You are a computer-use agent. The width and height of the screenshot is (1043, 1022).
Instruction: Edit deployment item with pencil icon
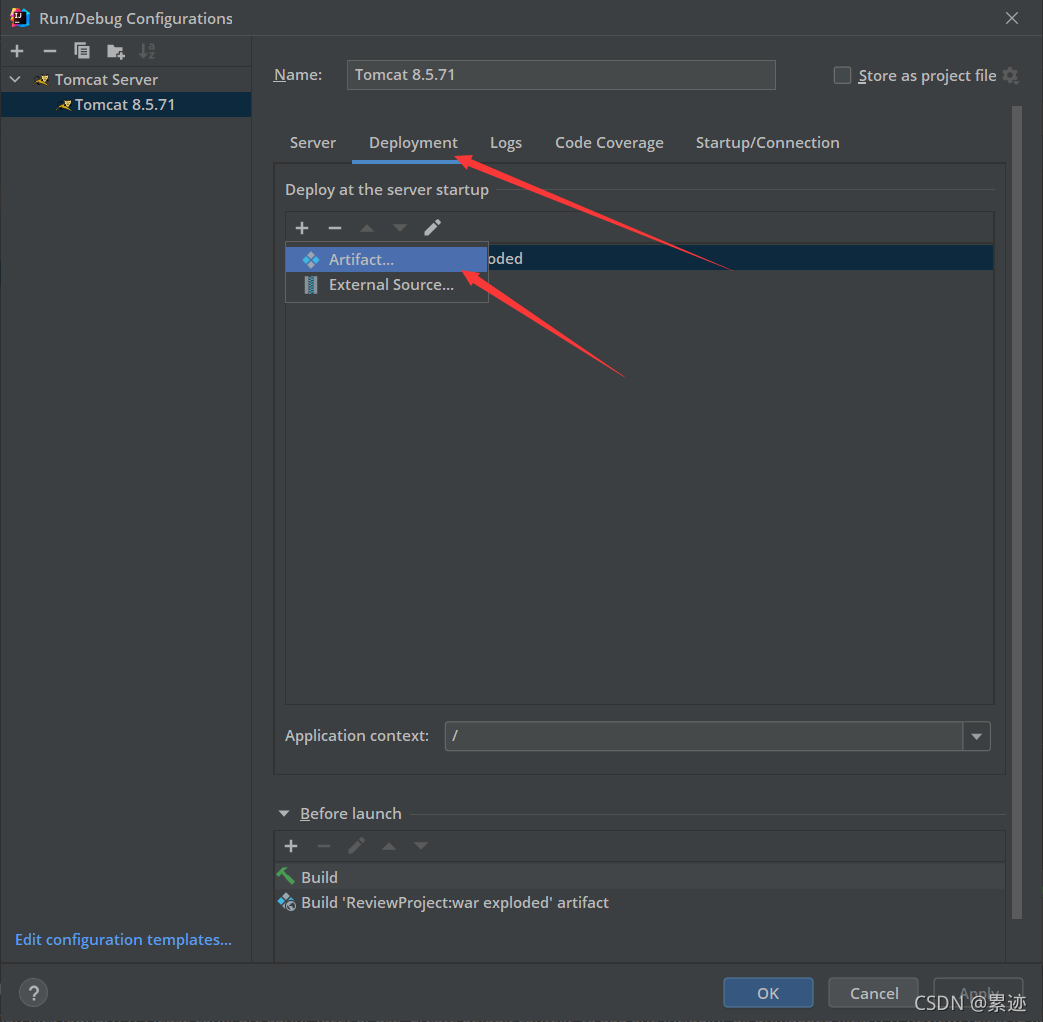tap(432, 228)
